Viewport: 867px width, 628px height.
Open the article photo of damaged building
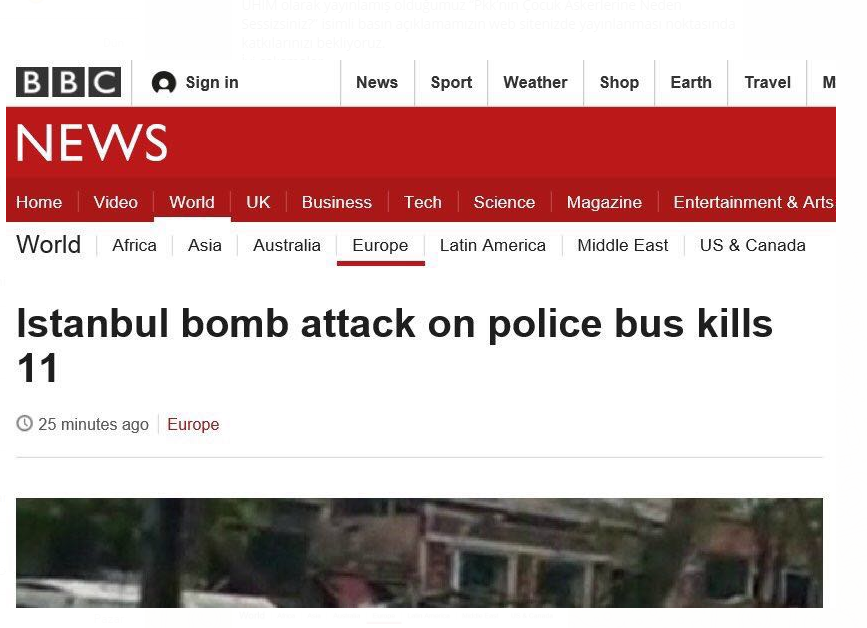tap(419, 553)
